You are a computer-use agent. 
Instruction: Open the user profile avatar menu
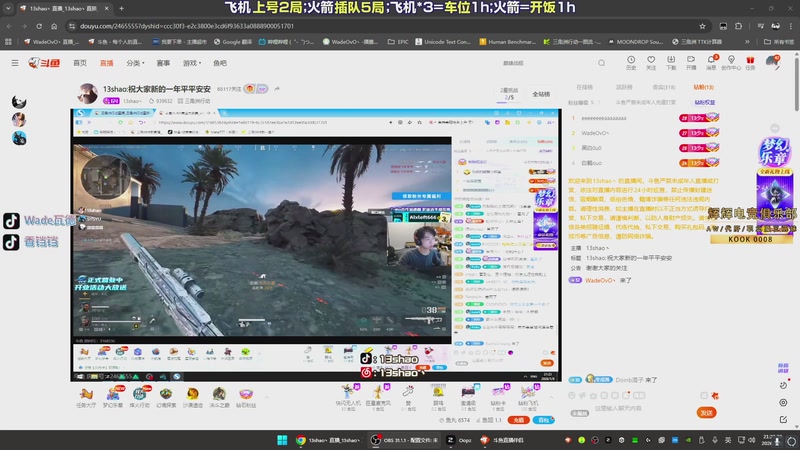pos(773,62)
